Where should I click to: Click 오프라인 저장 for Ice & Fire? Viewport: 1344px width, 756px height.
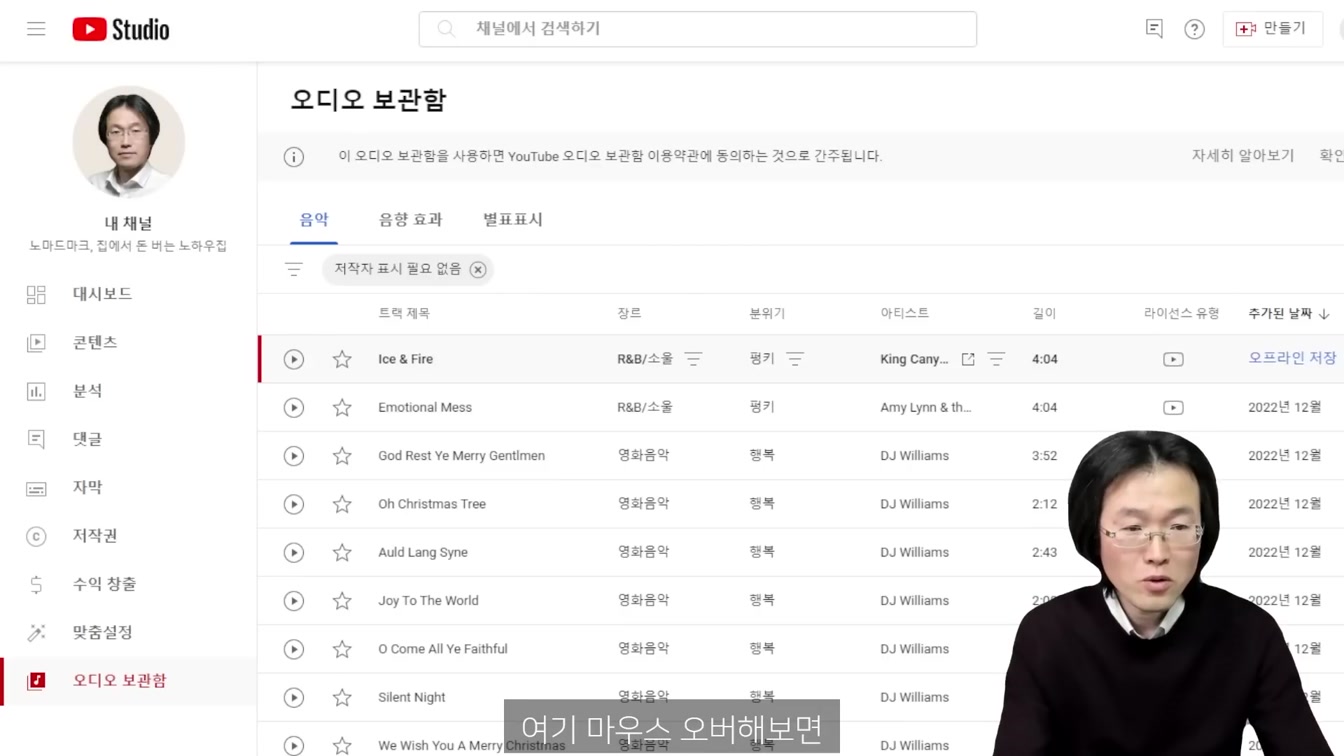pyautogui.click(x=1292, y=358)
